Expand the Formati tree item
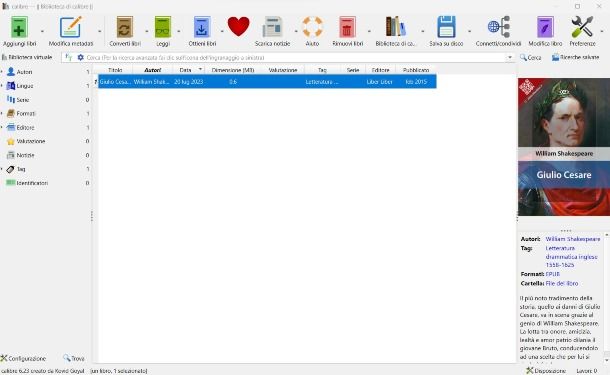The height and width of the screenshot is (375, 610). (x=2, y=114)
